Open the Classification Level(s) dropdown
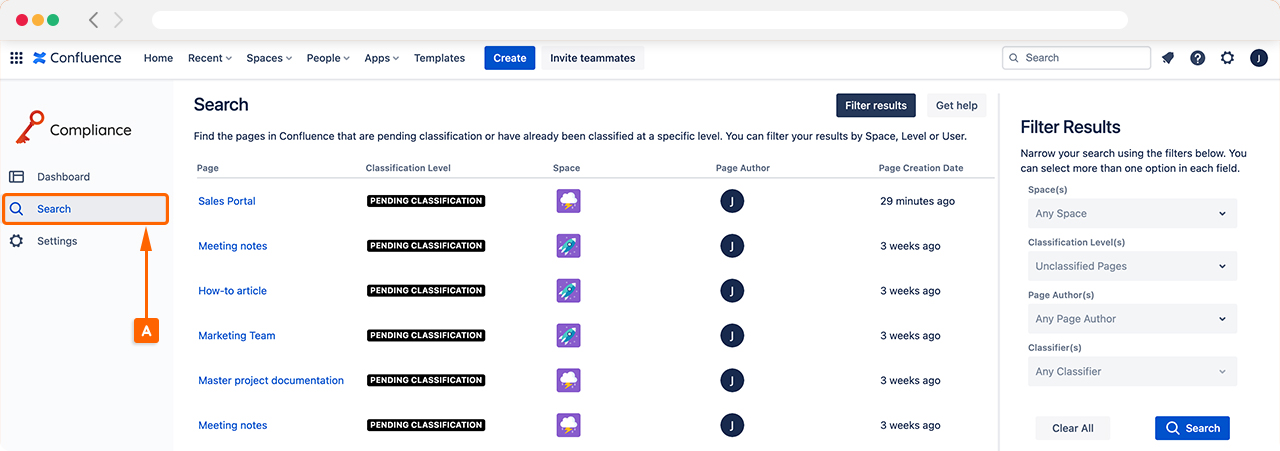Screen dimensions: 1280x451 (x=1131, y=266)
